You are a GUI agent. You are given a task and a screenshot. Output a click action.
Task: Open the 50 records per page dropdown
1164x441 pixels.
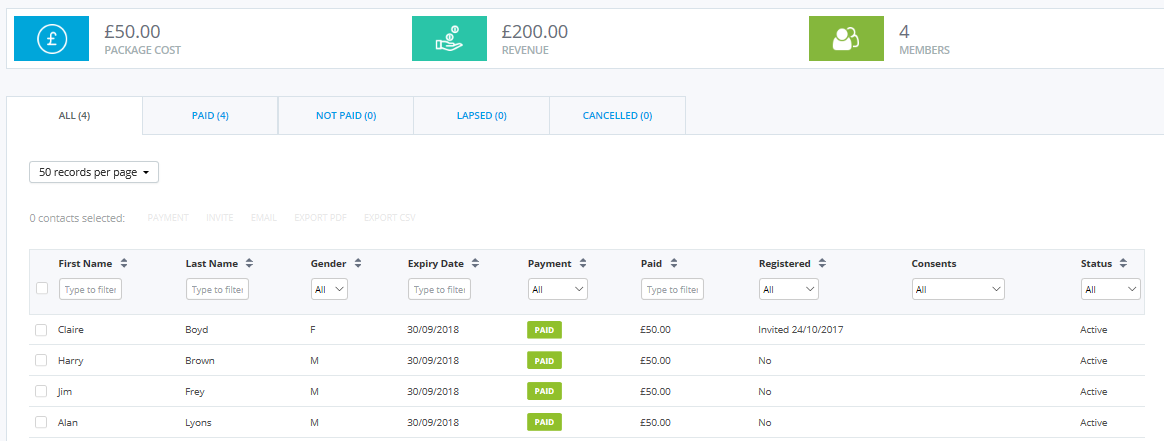click(94, 172)
